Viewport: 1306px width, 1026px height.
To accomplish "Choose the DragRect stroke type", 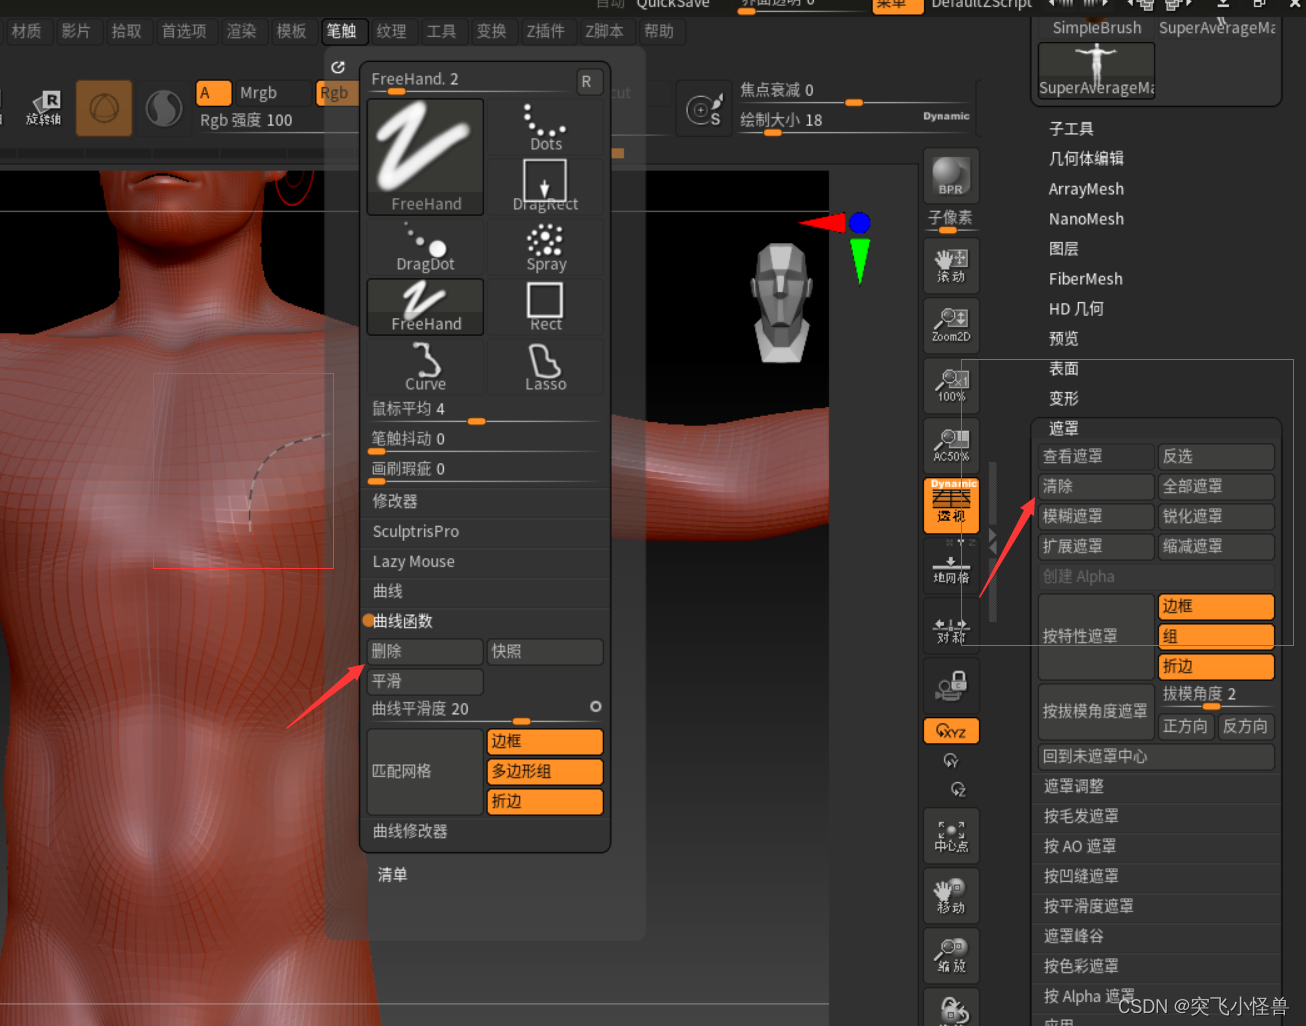I will click(545, 186).
